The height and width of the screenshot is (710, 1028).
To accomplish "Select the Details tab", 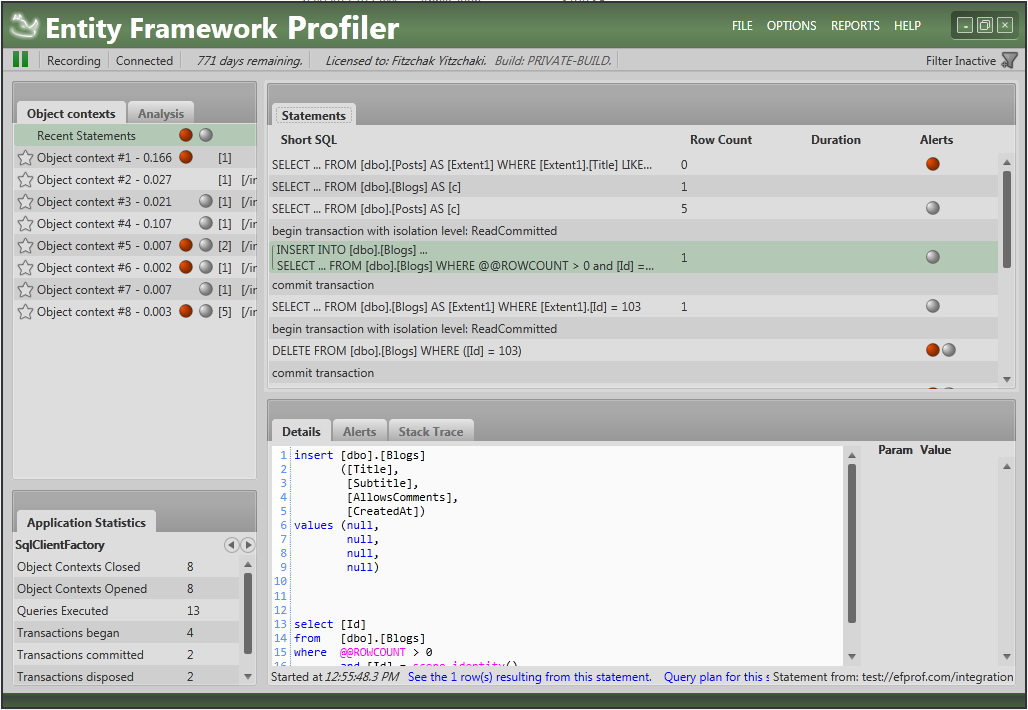I will coord(301,431).
